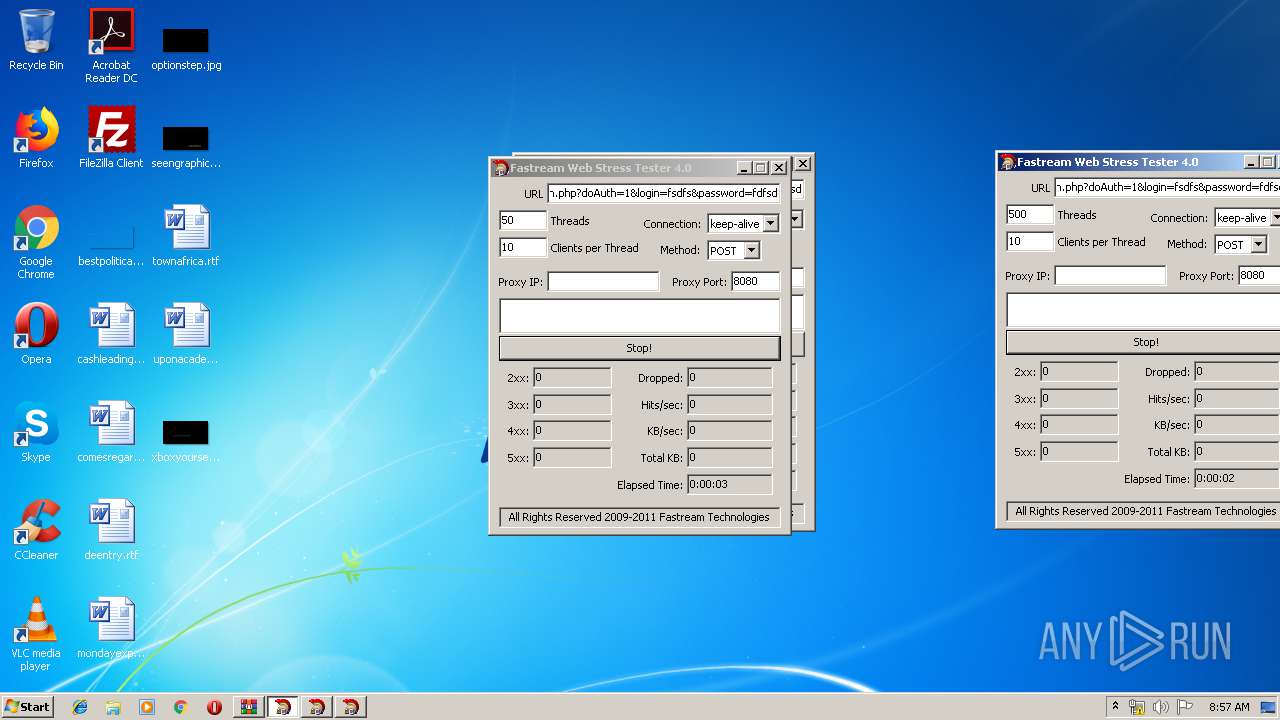Click Clients per Thread field in right window

[x=1030, y=241]
